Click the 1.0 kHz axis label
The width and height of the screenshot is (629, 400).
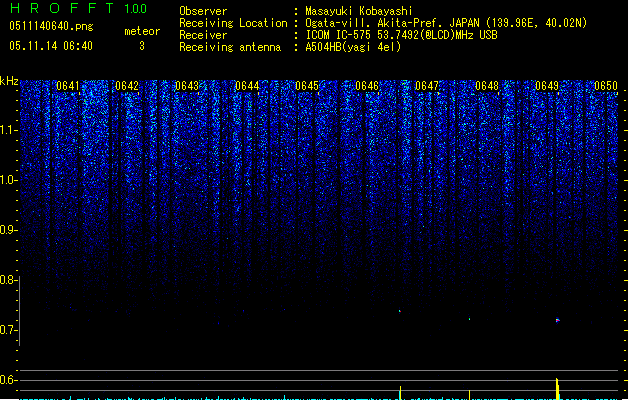pyautogui.click(x=8, y=180)
